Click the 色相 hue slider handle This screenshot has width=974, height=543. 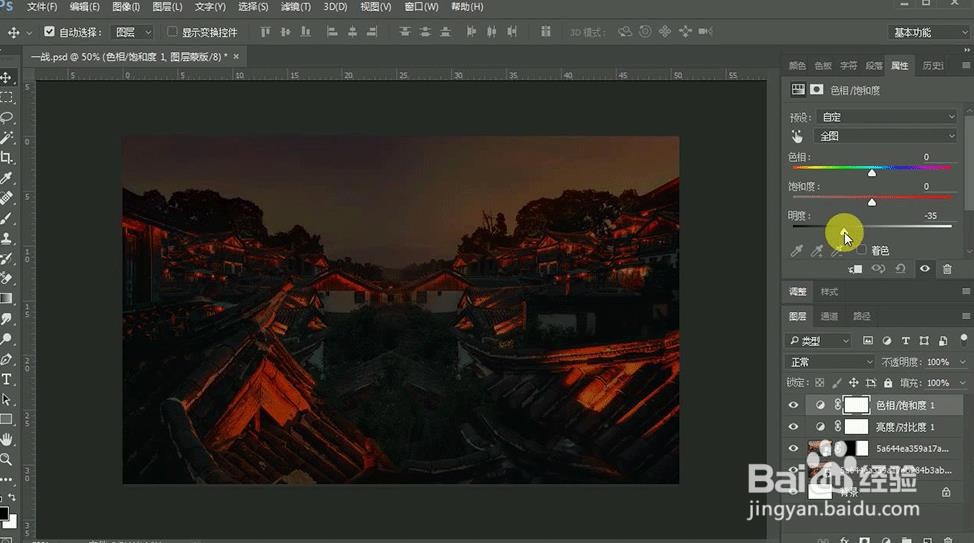(872, 173)
